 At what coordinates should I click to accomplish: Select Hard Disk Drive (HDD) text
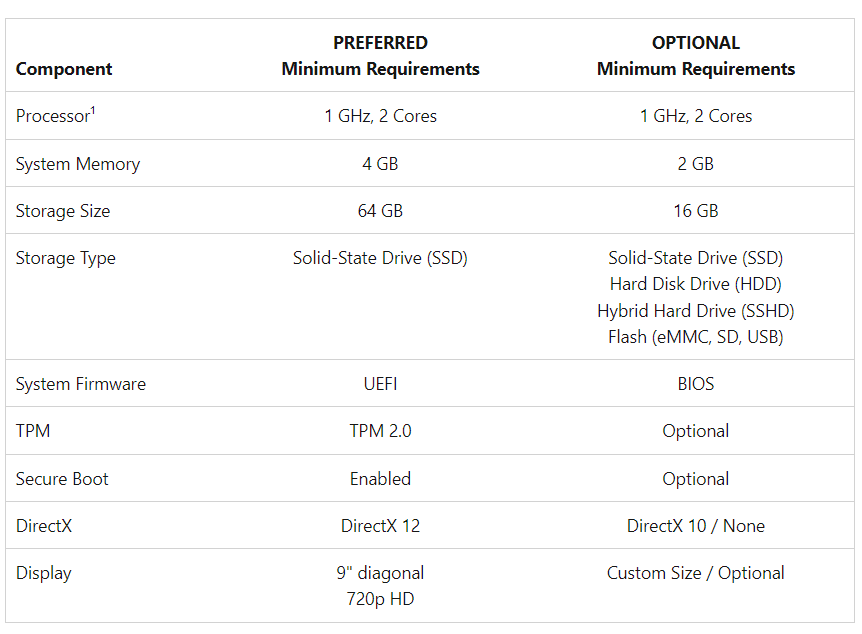click(696, 284)
